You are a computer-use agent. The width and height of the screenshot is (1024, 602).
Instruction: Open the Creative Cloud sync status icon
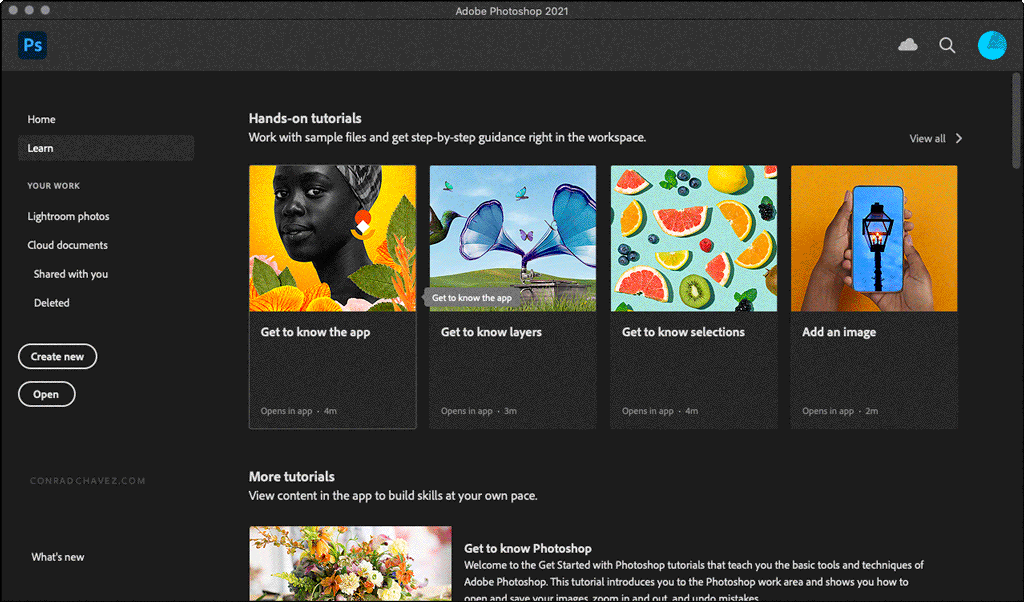908,45
